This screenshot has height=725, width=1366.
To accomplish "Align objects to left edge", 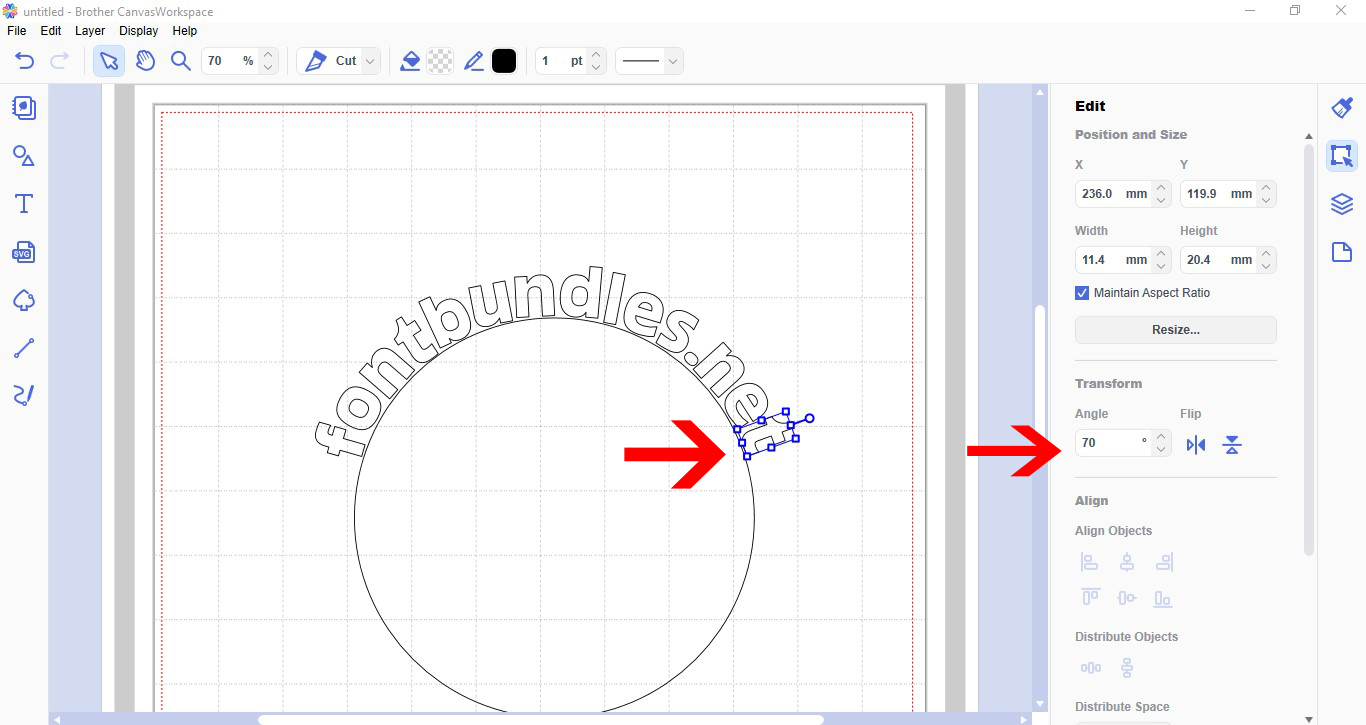I will click(x=1090, y=563).
